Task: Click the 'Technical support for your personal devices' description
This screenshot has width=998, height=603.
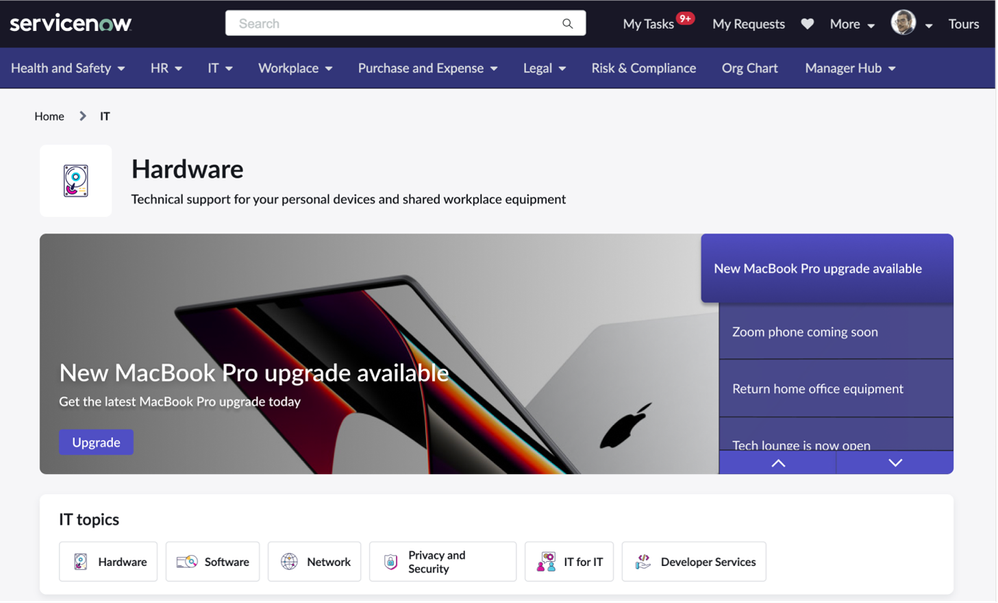Action: [348, 199]
